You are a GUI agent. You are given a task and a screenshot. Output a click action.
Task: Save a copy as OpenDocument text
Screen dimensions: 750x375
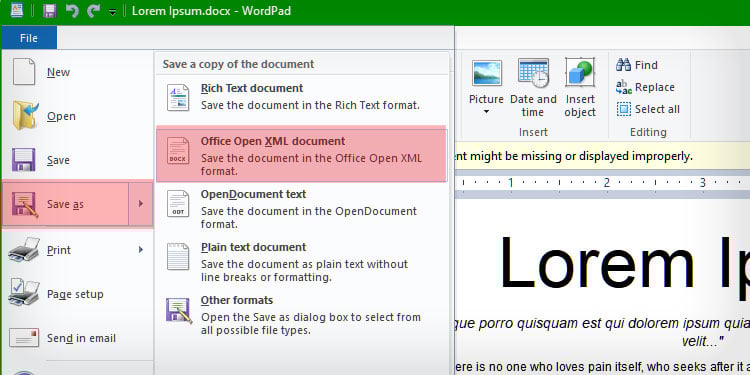[x=301, y=209]
